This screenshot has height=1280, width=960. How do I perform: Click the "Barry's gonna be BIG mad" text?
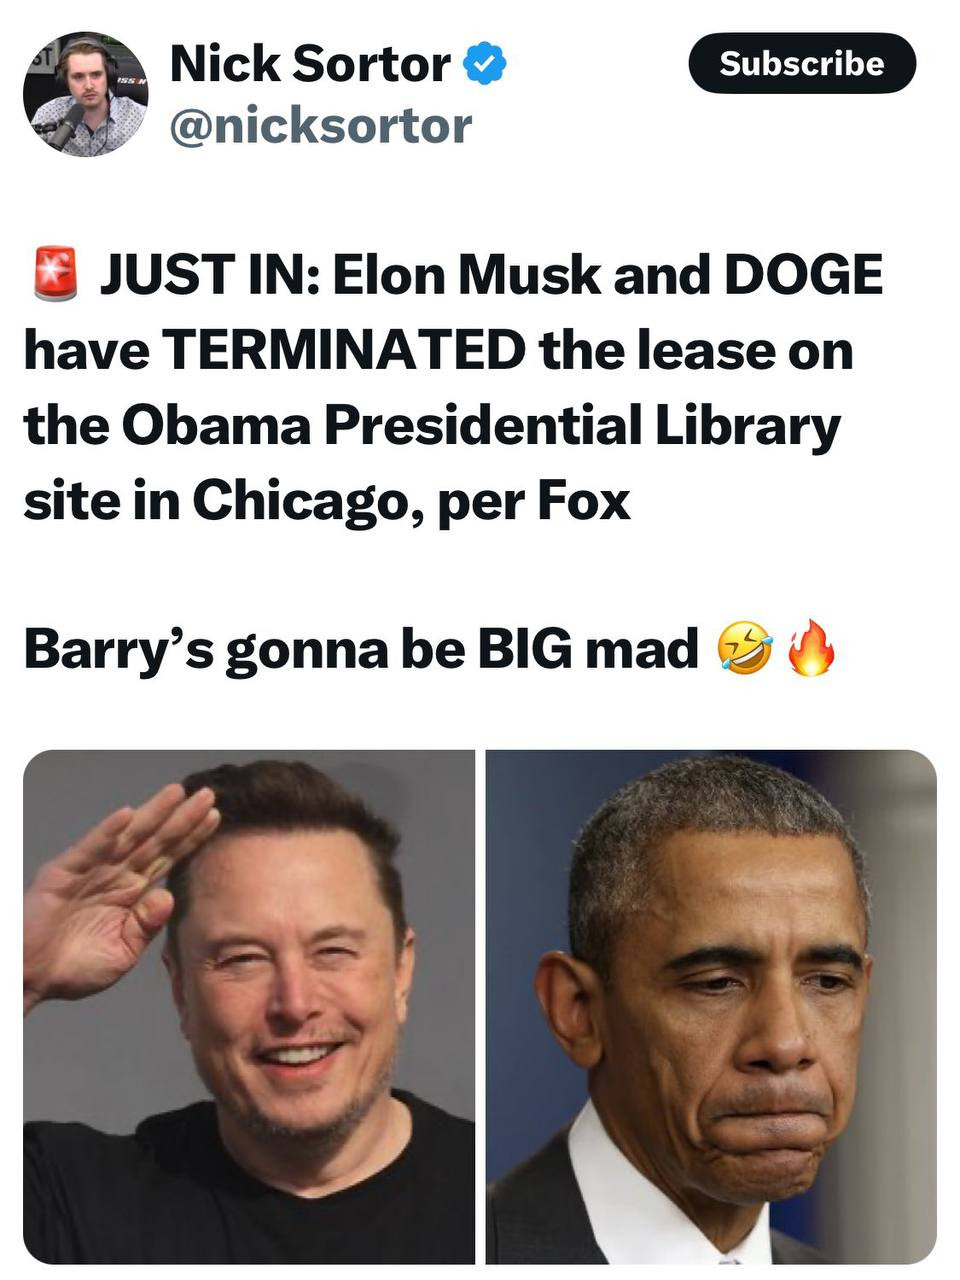tap(361, 649)
